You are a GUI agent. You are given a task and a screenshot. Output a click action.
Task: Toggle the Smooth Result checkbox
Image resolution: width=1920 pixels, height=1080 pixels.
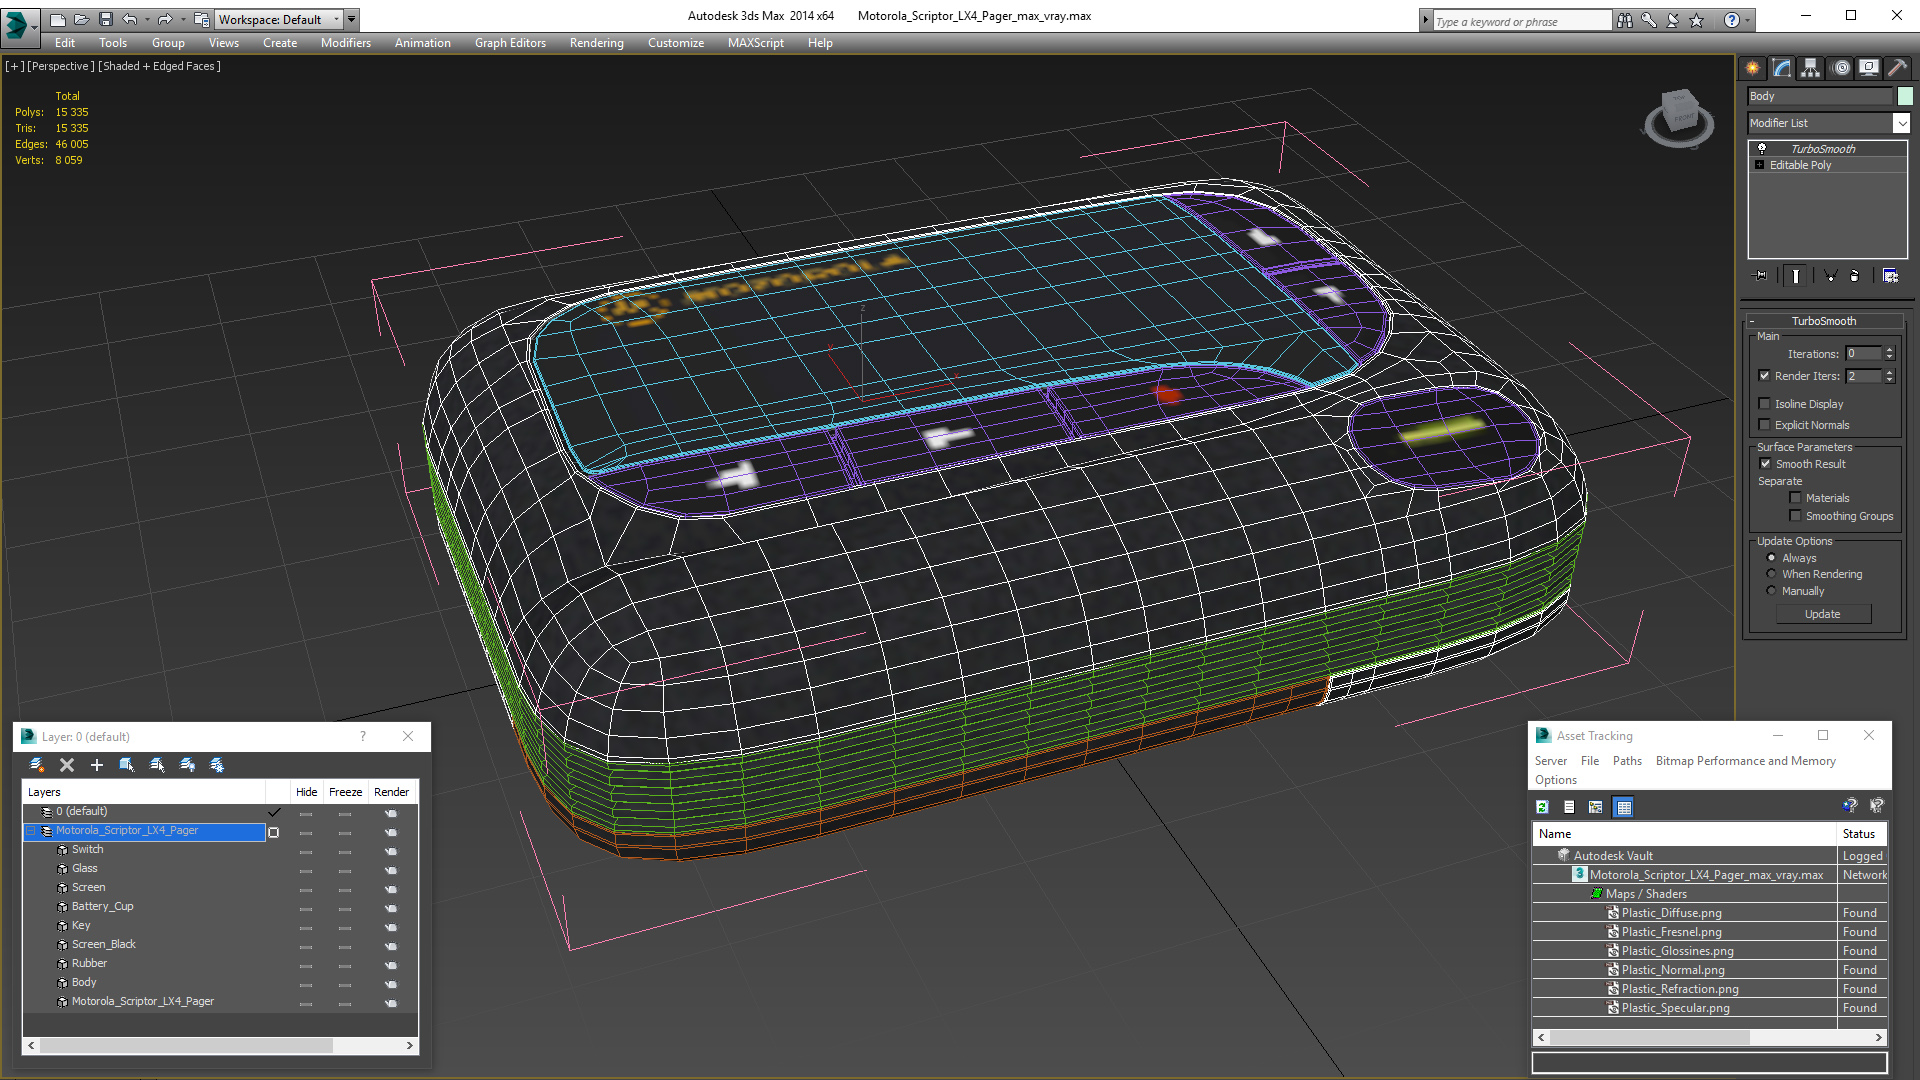[1765, 464]
